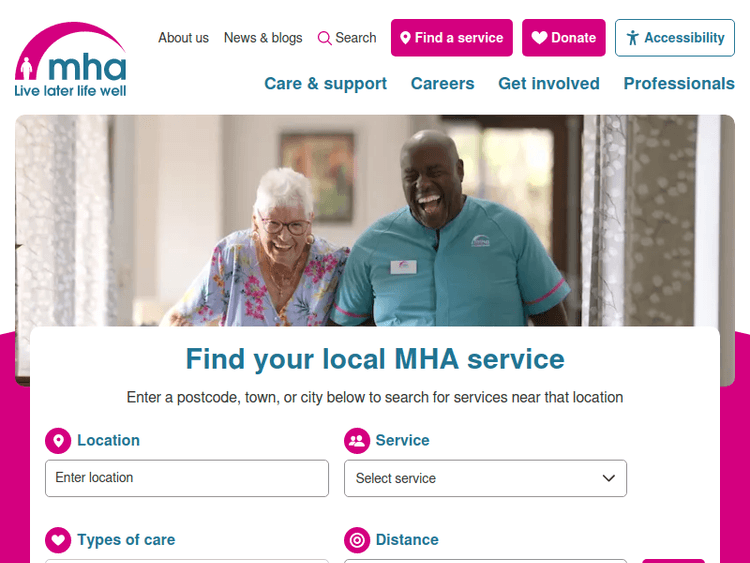The height and width of the screenshot is (563, 750).
Task: Click the pink Location pin icon
Action: (58, 441)
